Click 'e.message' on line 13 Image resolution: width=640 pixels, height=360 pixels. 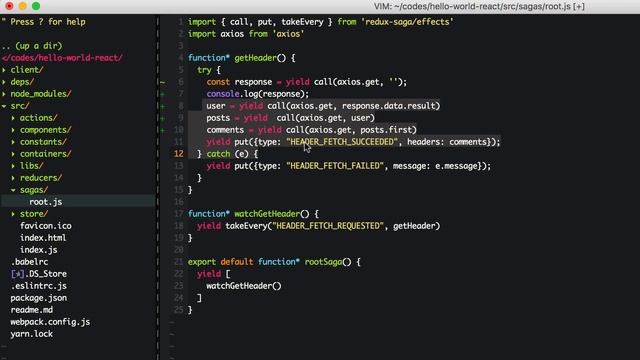tap(457, 166)
